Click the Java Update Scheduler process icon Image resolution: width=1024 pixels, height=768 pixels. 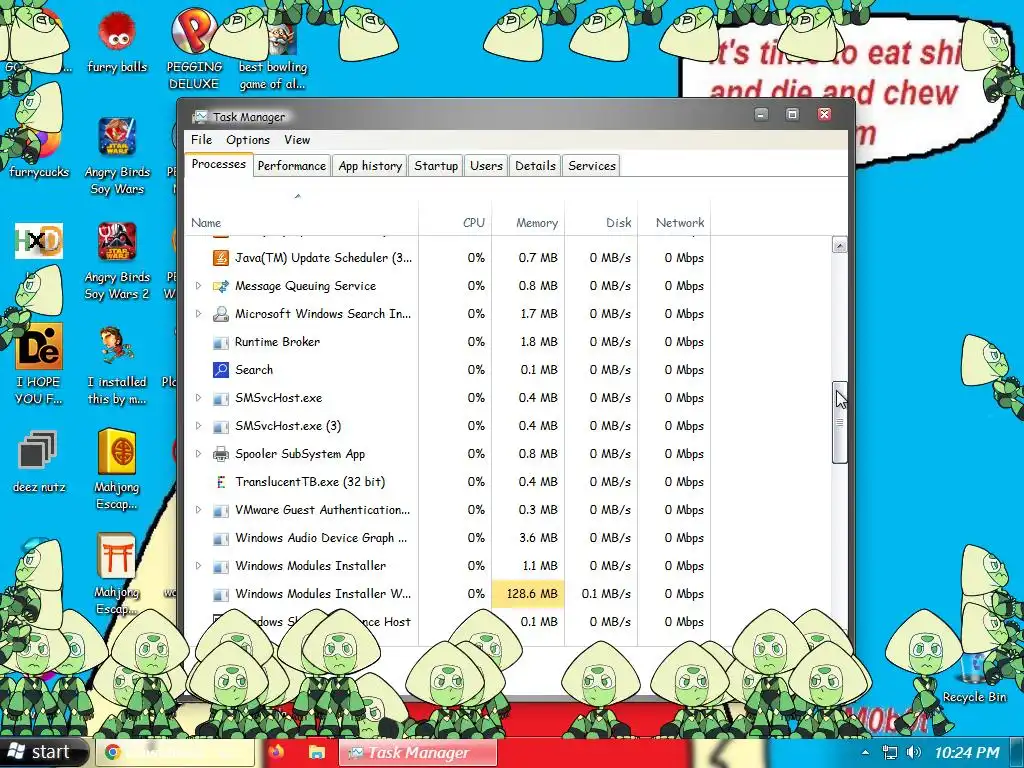coord(221,258)
